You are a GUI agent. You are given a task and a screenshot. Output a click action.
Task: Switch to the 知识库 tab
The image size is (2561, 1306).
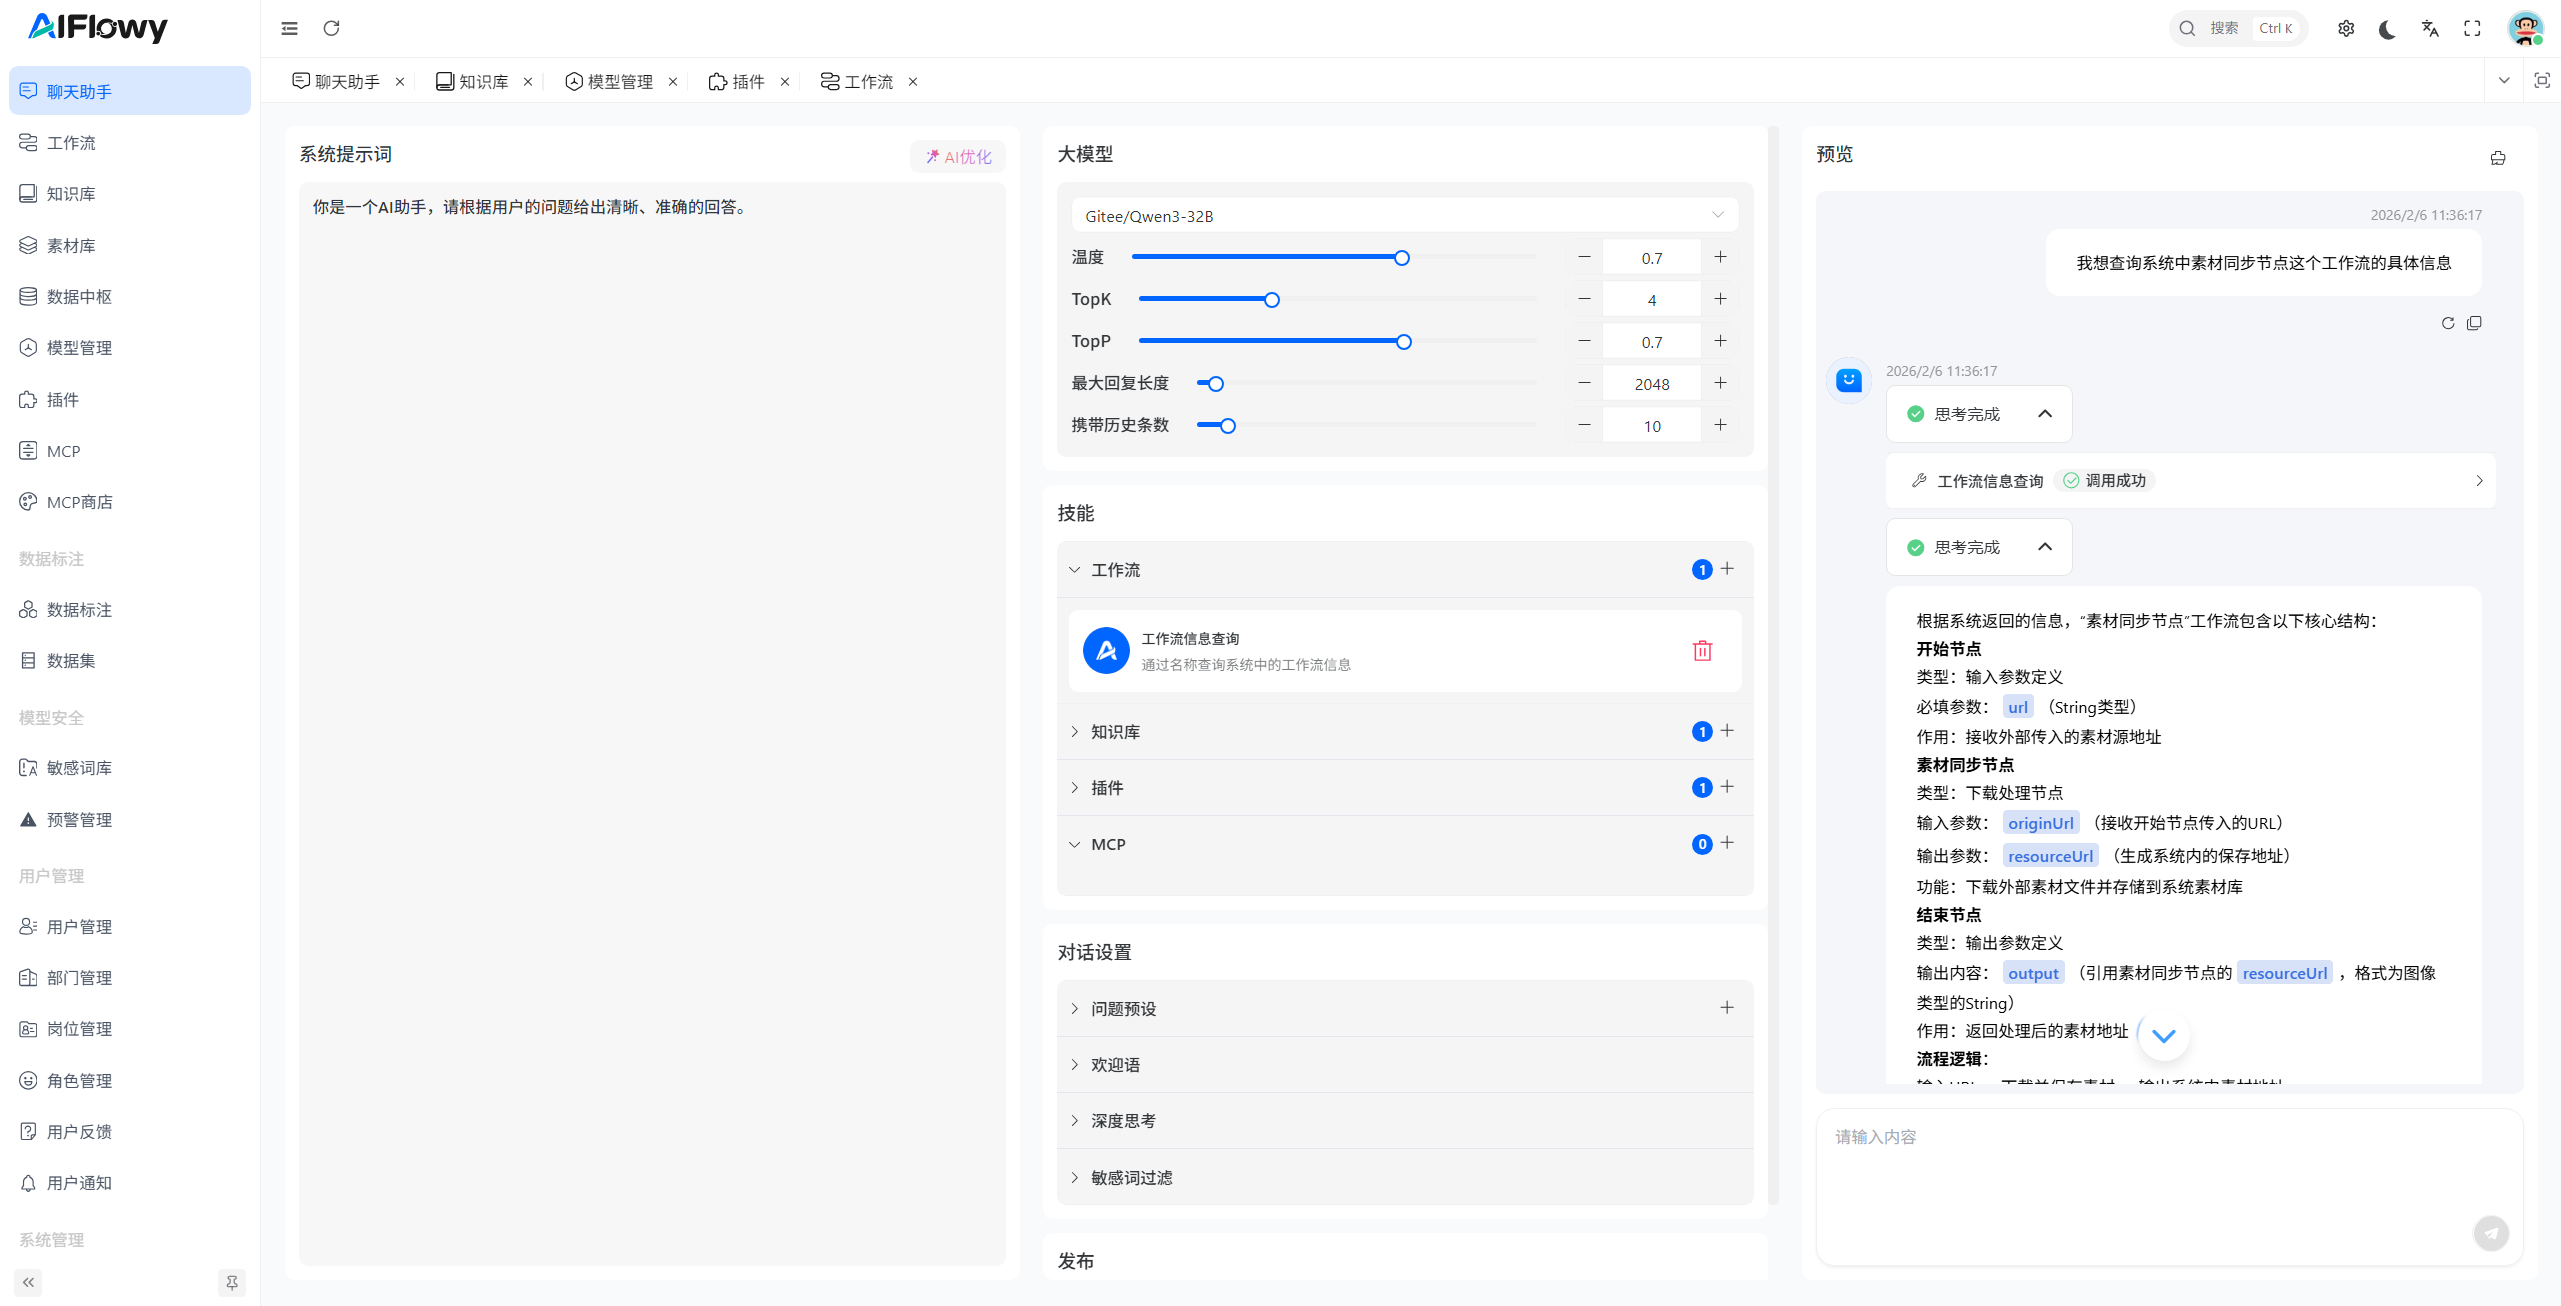(483, 81)
